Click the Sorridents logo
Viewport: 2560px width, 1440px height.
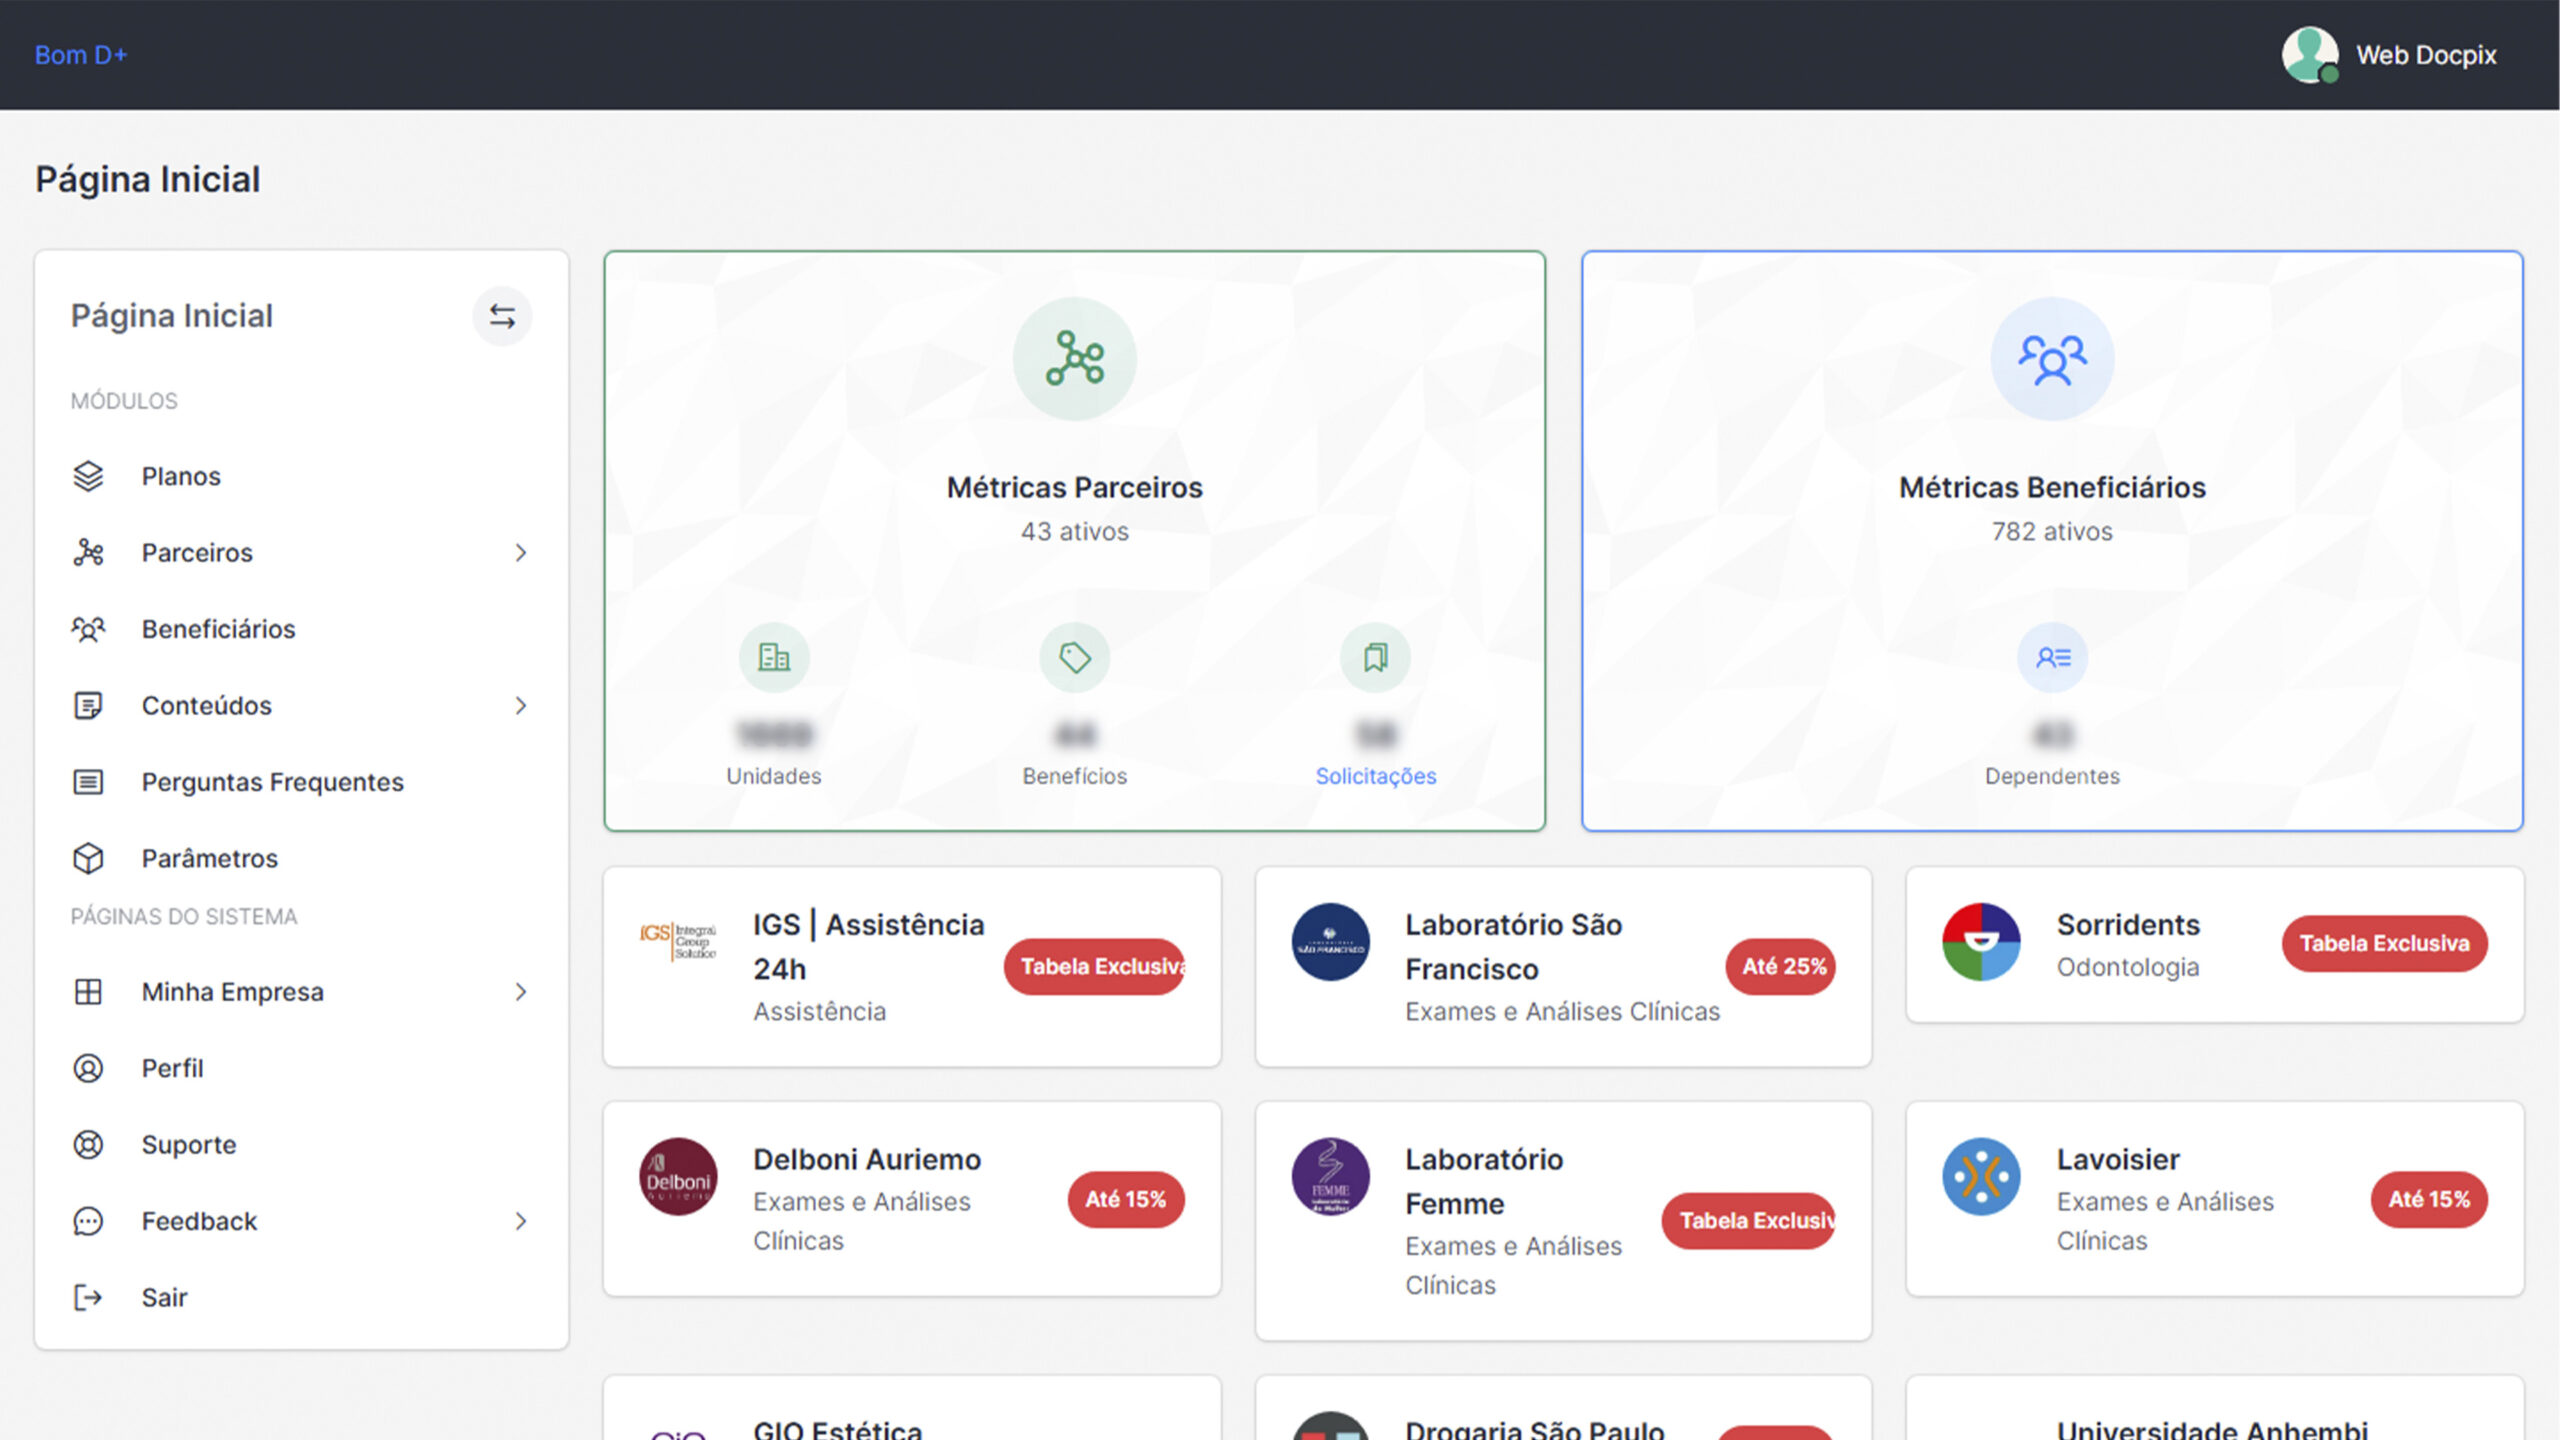click(x=1981, y=941)
